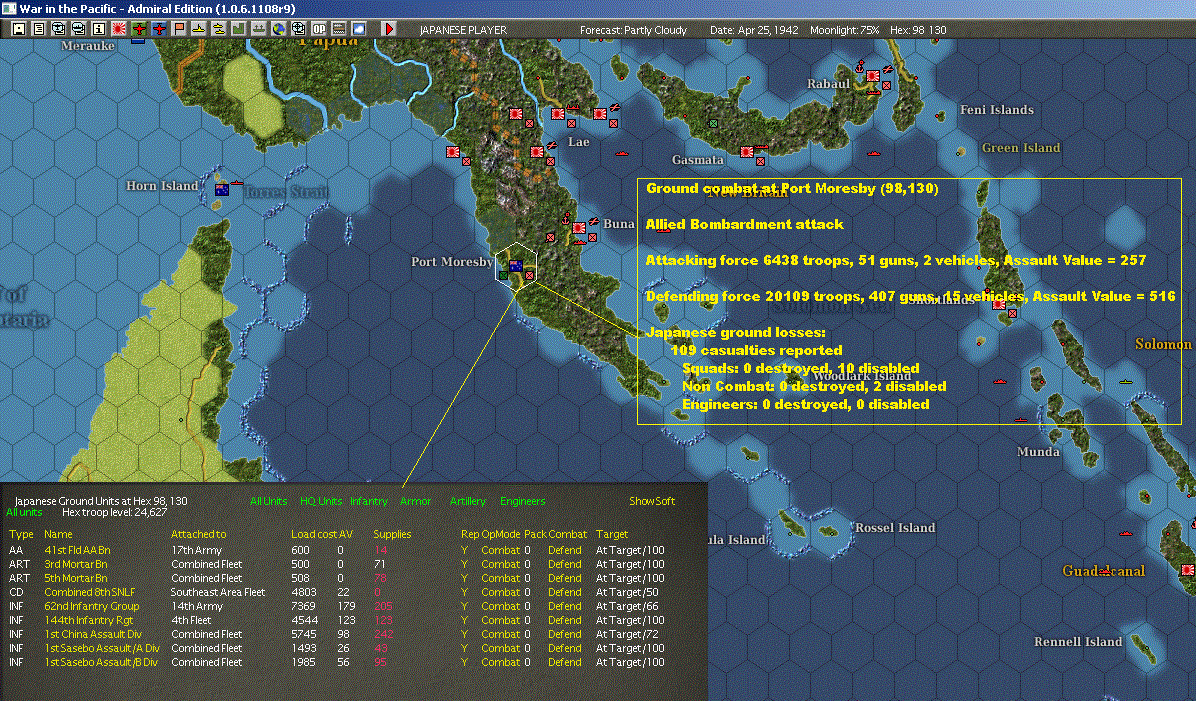
Task: Click the 'Date: Apr 25, 1942' status text
Action: [x=754, y=30]
